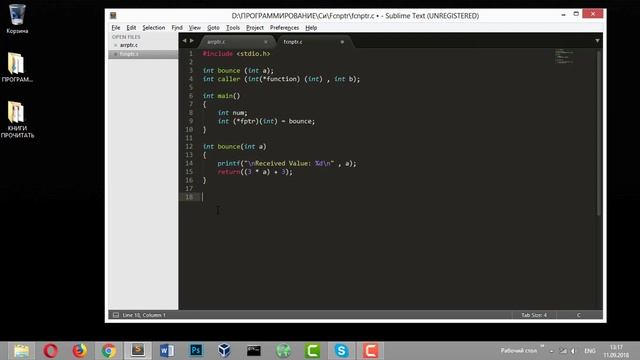Click the printf statement on line 14
The width and height of the screenshot is (640, 360).
click(x=287, y=163)
